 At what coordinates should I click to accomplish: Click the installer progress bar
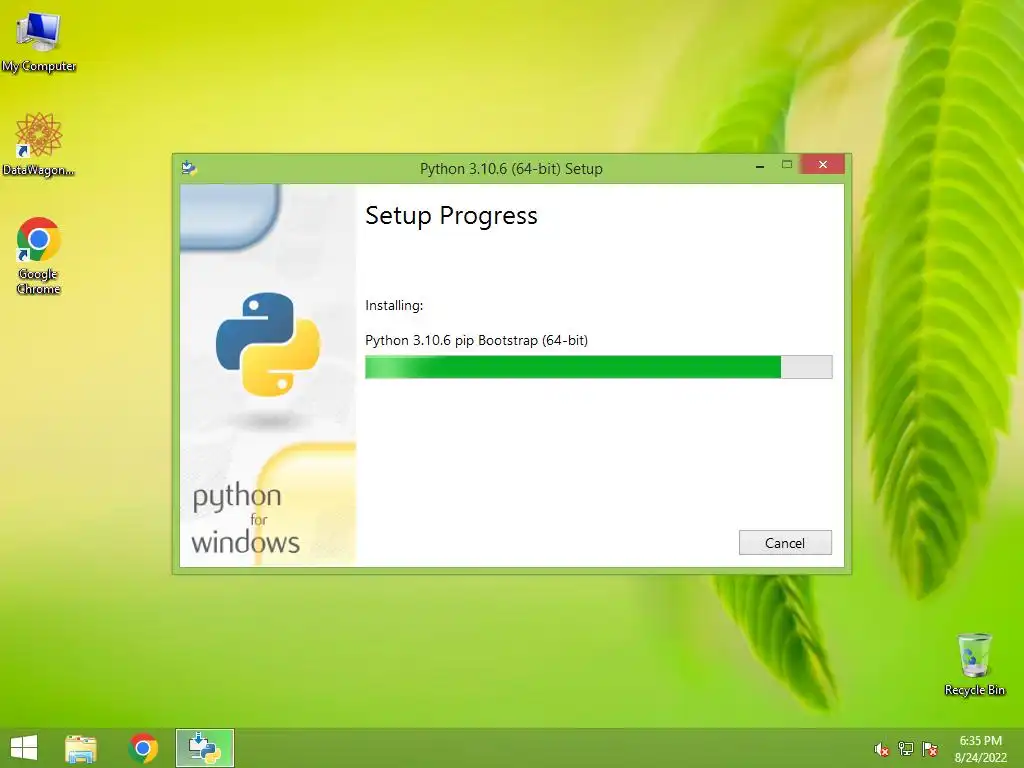598,367
